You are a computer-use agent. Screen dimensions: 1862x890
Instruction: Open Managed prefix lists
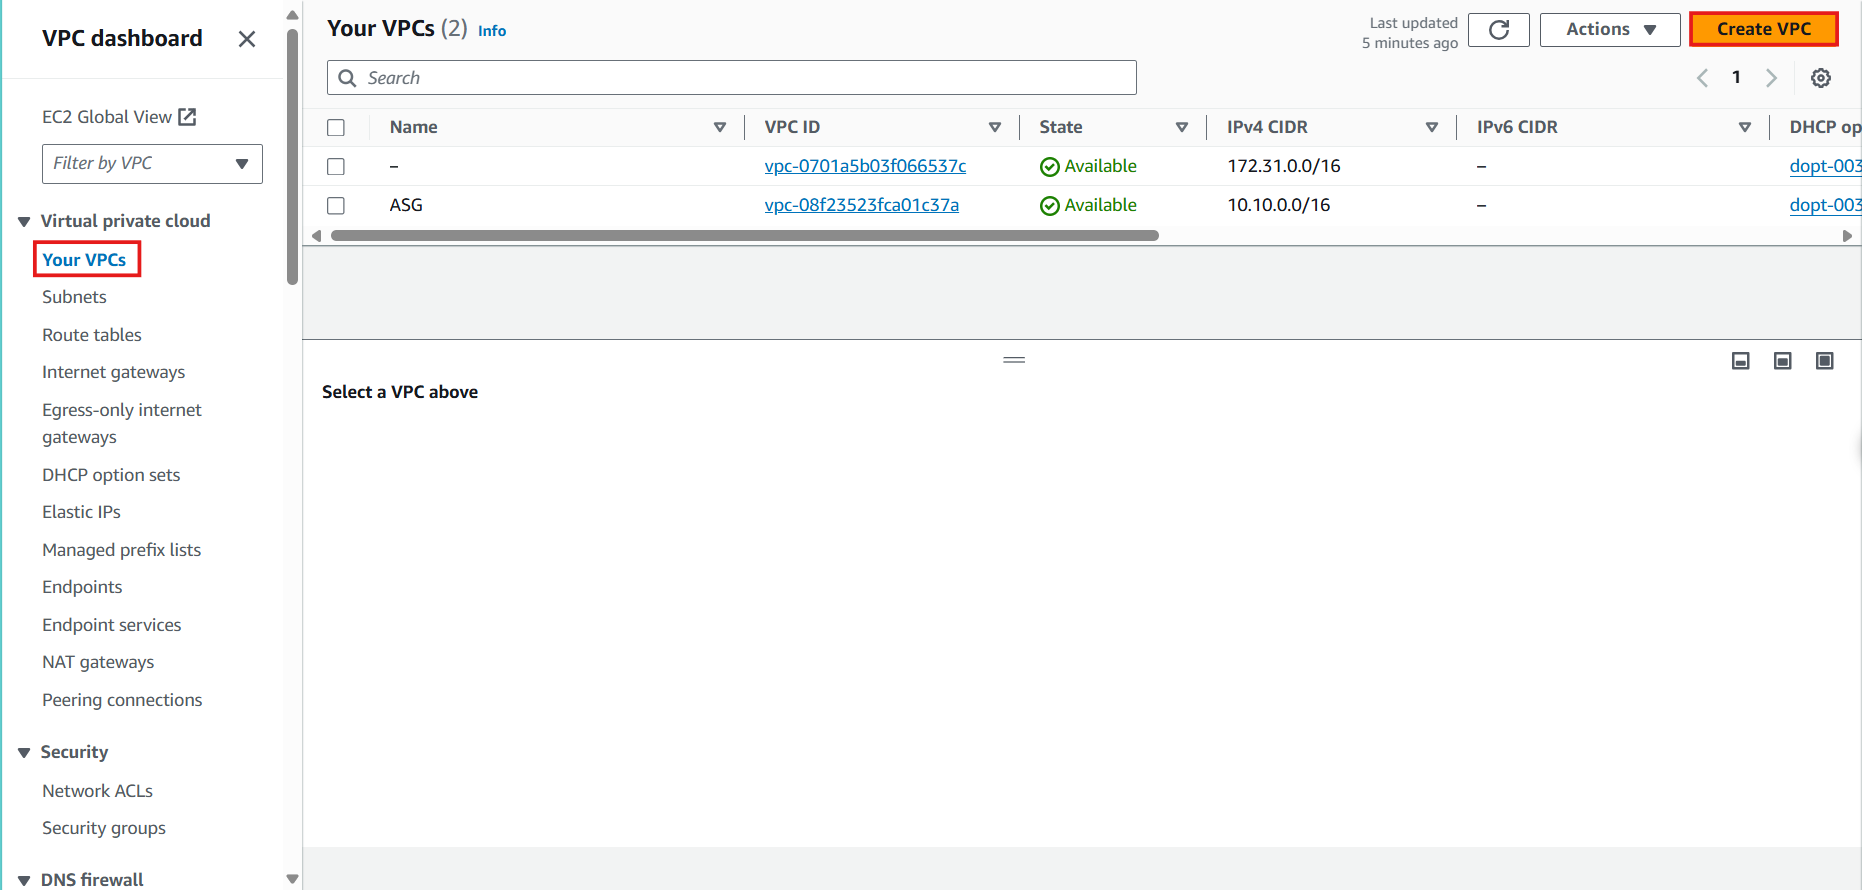122,550
